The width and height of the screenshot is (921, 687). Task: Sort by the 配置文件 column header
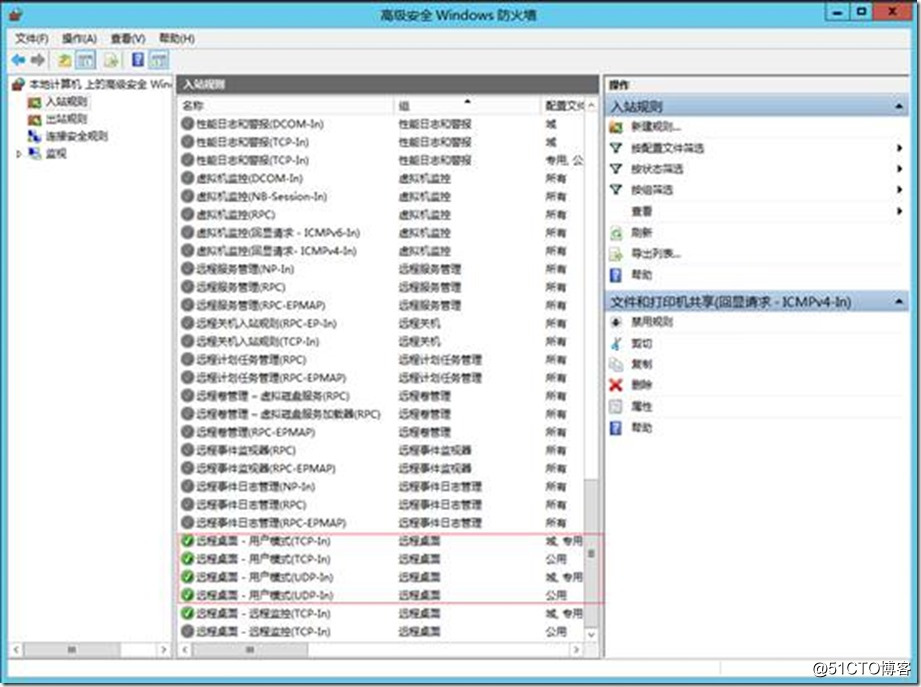563,106
